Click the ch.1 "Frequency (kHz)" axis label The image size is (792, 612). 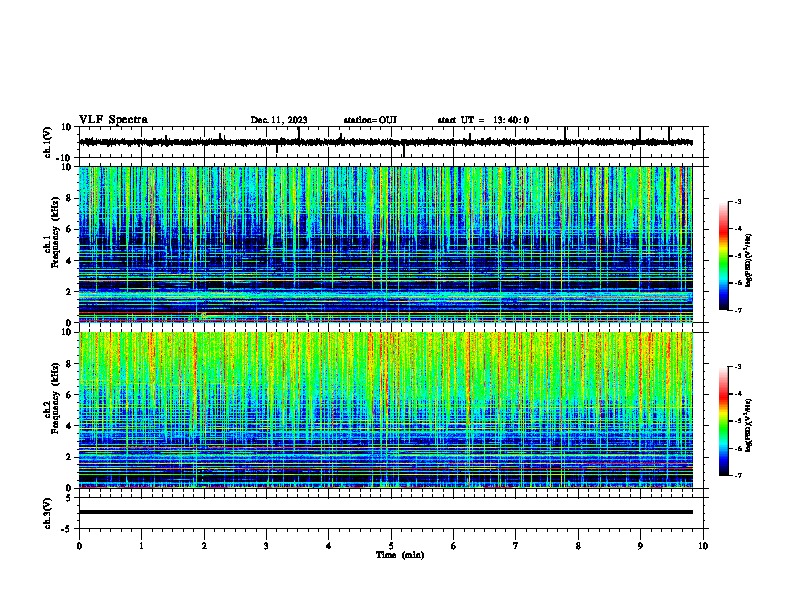click(55, 233)
